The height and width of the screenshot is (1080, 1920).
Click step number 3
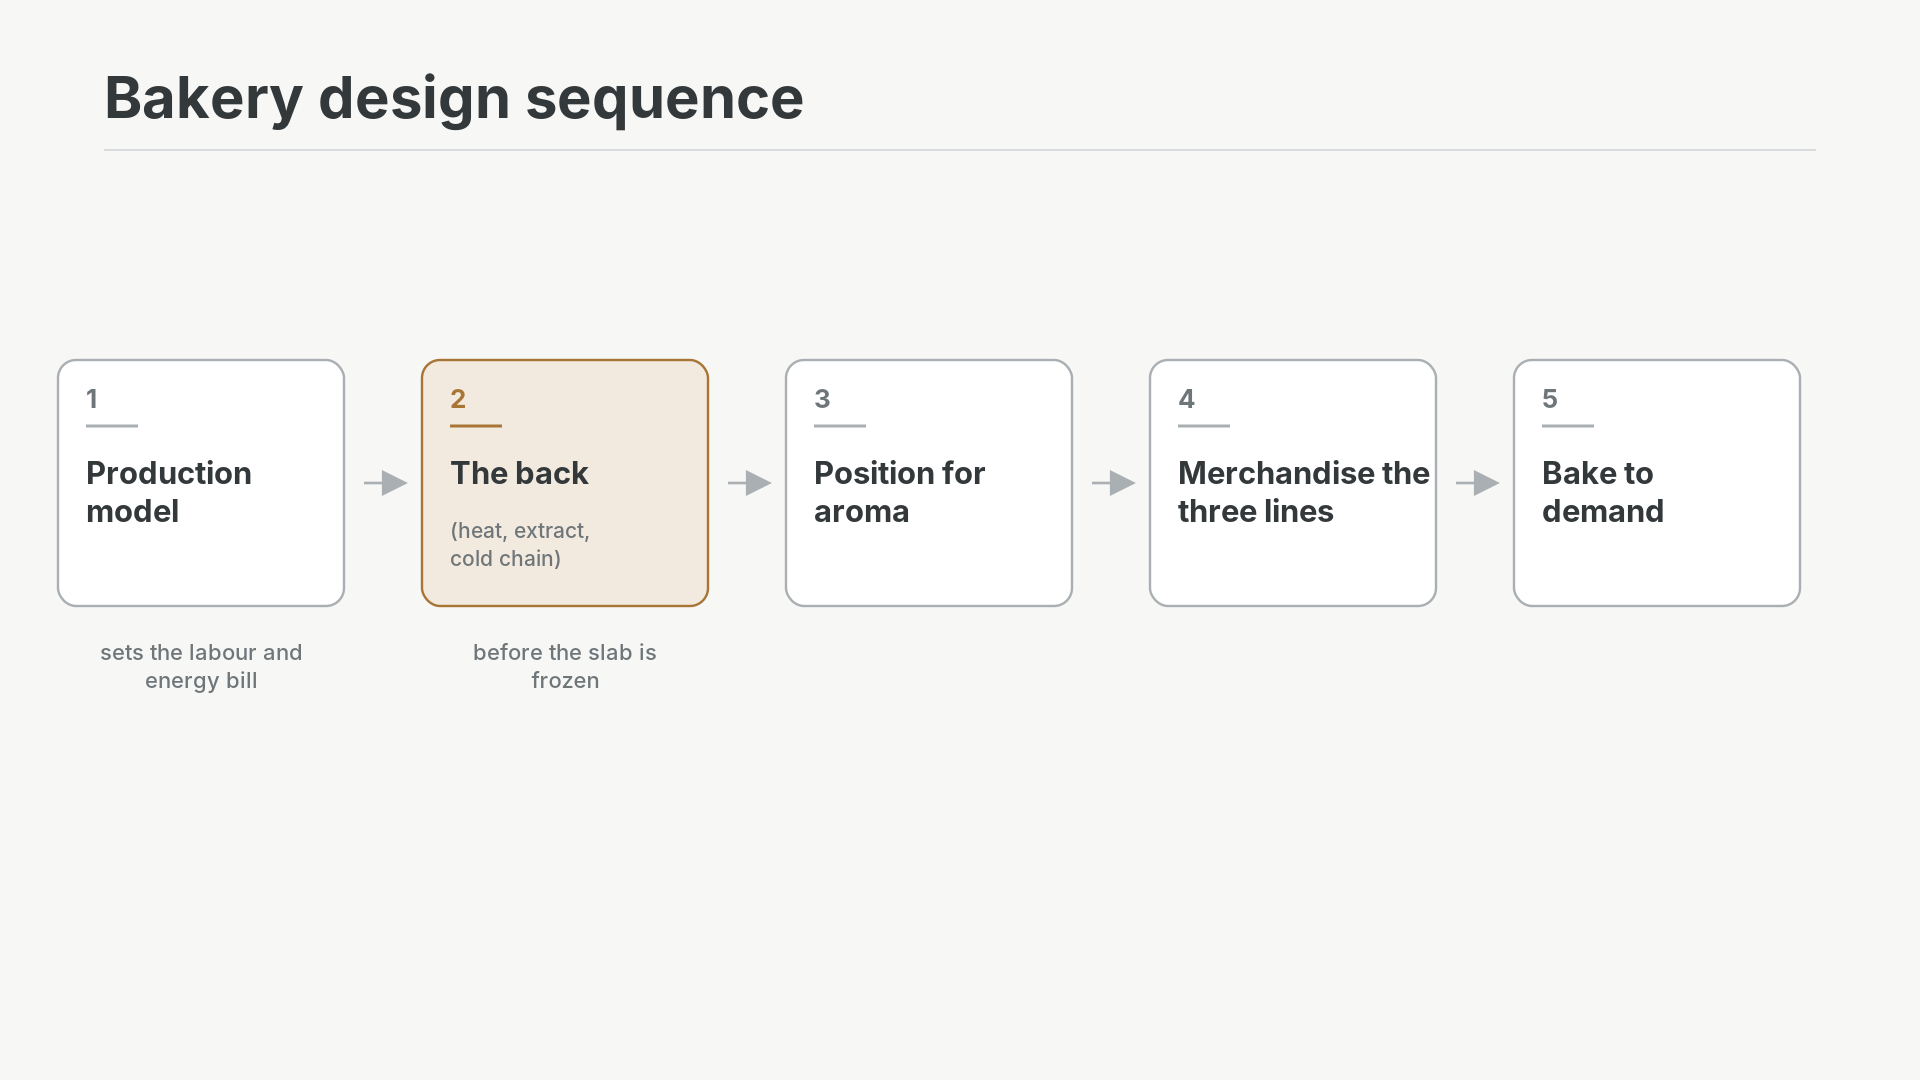[x=822, y=399]
